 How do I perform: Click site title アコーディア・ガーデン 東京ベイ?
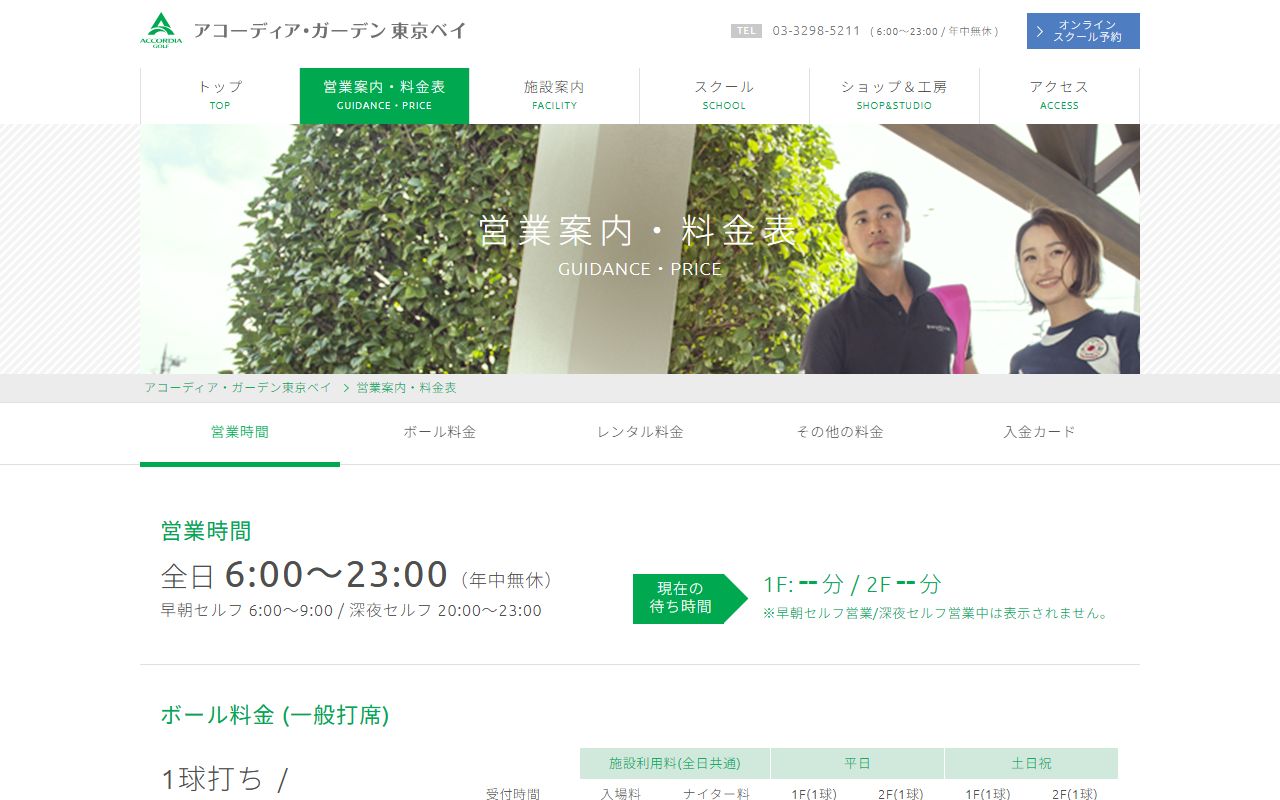coord(330,31)
